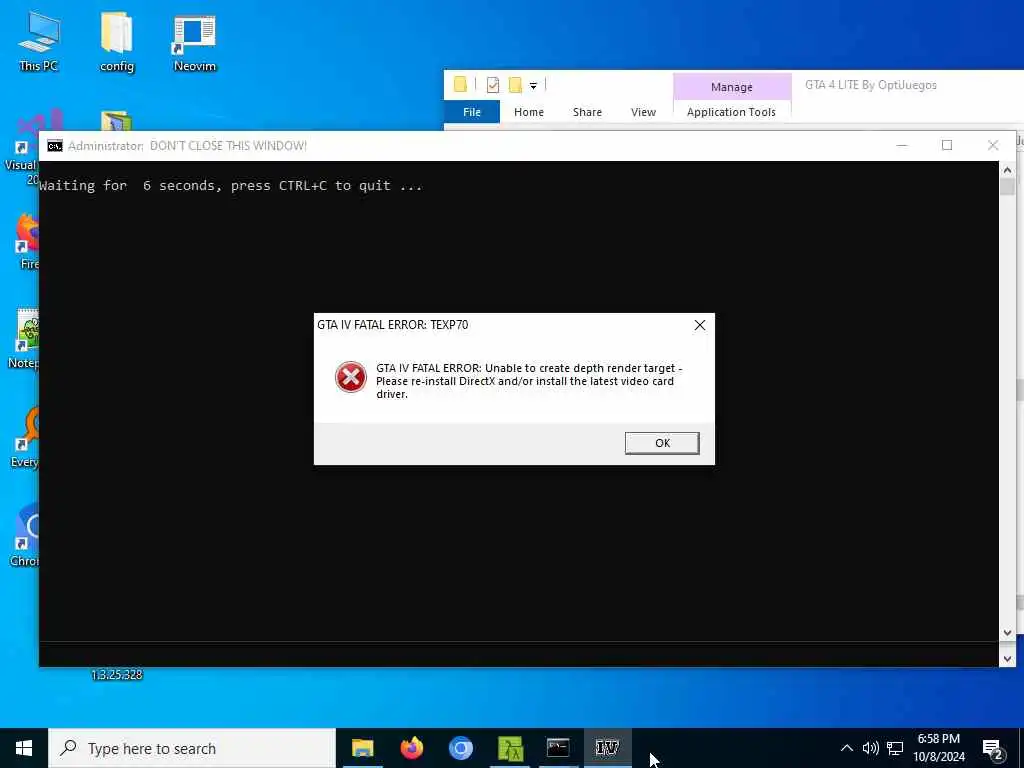Close the DON'T CLOSE THIS WINDOW console
Image resolution: width=1024 pixels, height=768 pixels.
click(993, 145)
